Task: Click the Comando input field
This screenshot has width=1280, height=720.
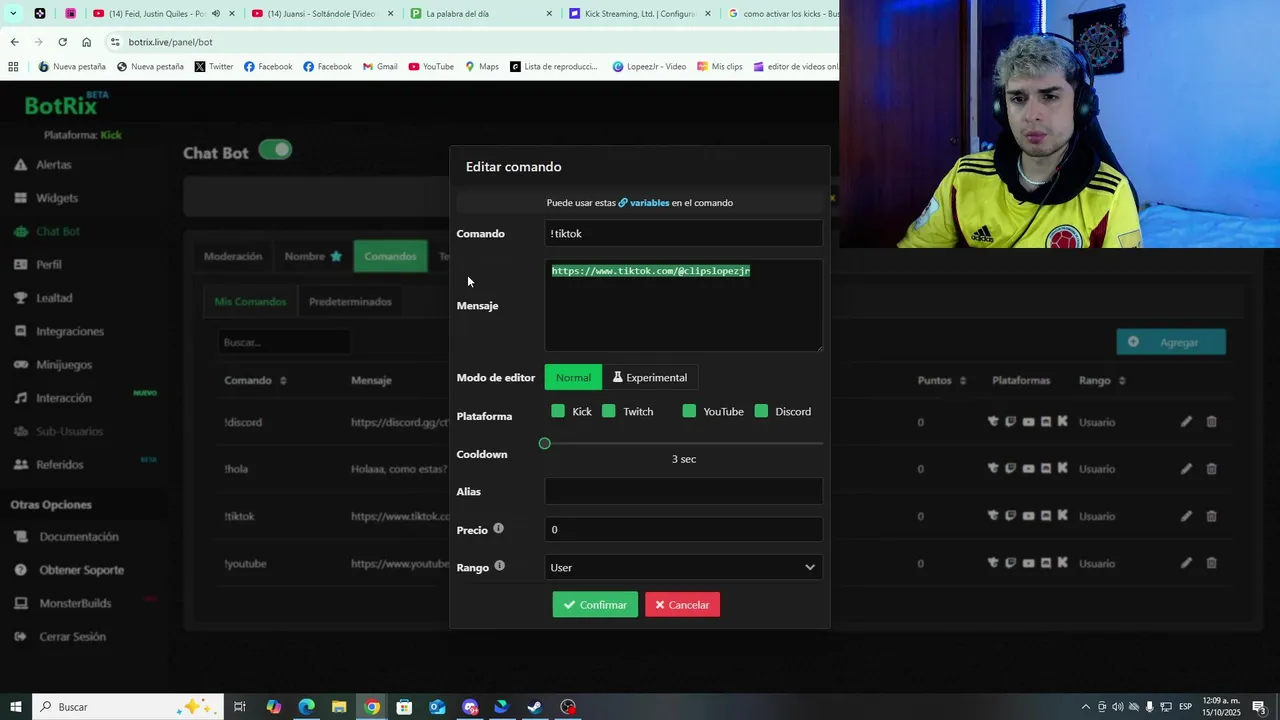Action: (x=684, y=233)
